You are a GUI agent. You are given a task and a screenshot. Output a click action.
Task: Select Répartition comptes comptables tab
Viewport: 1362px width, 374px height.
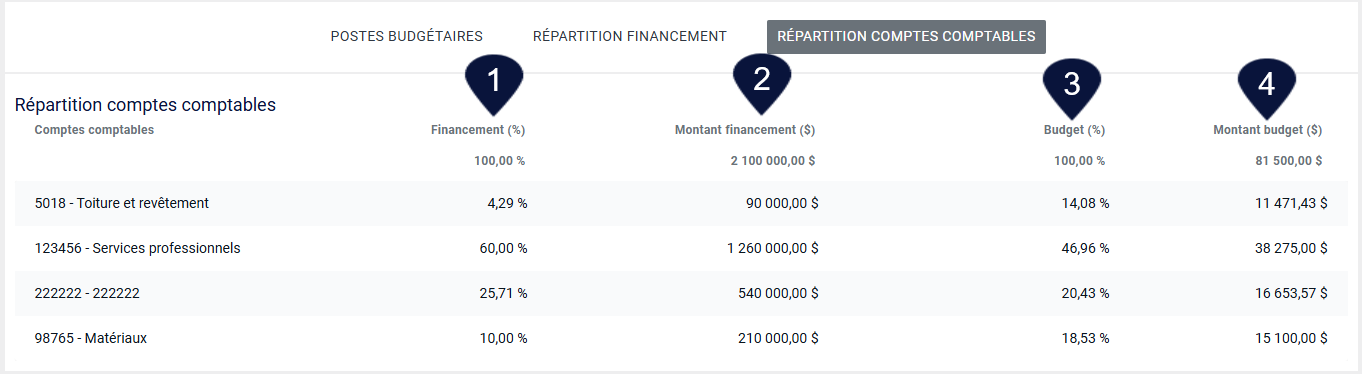pos(906,36)
